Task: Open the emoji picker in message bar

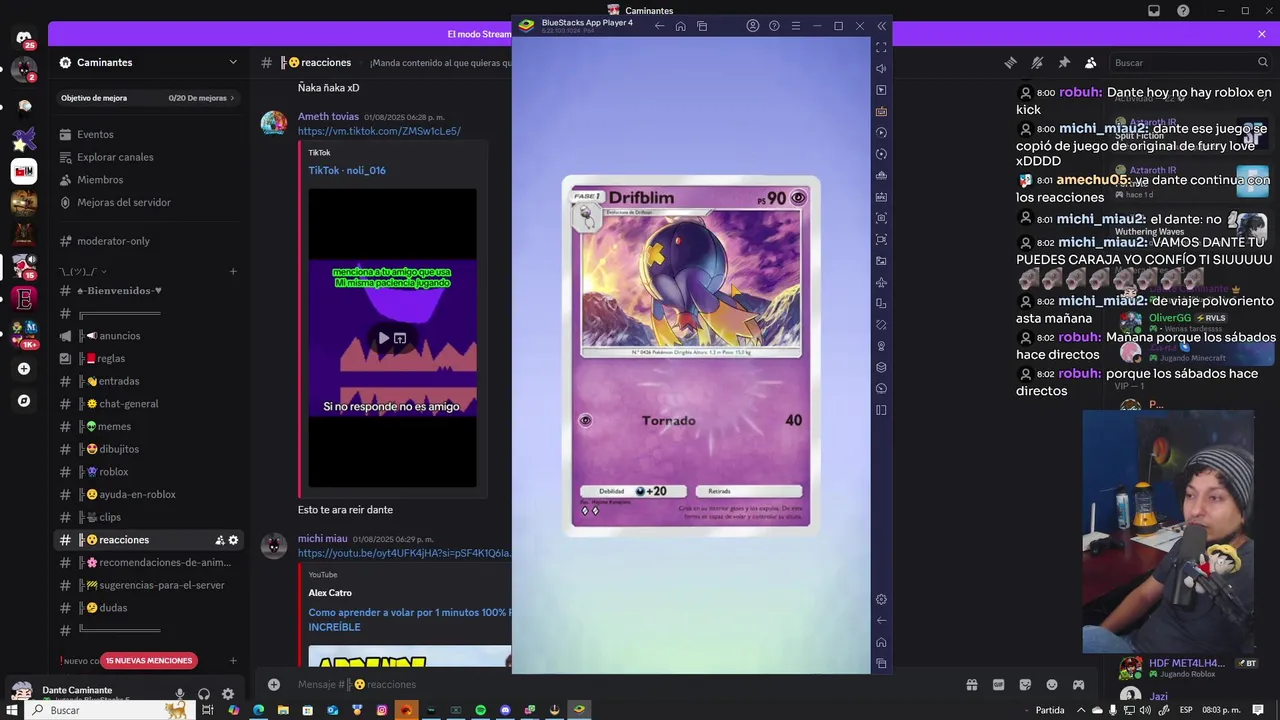Action: point(1051,684)
